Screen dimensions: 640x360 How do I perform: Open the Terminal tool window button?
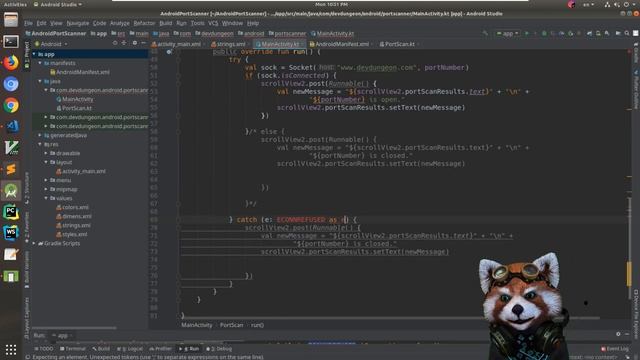pyautogui.click(x=73, y=349)
